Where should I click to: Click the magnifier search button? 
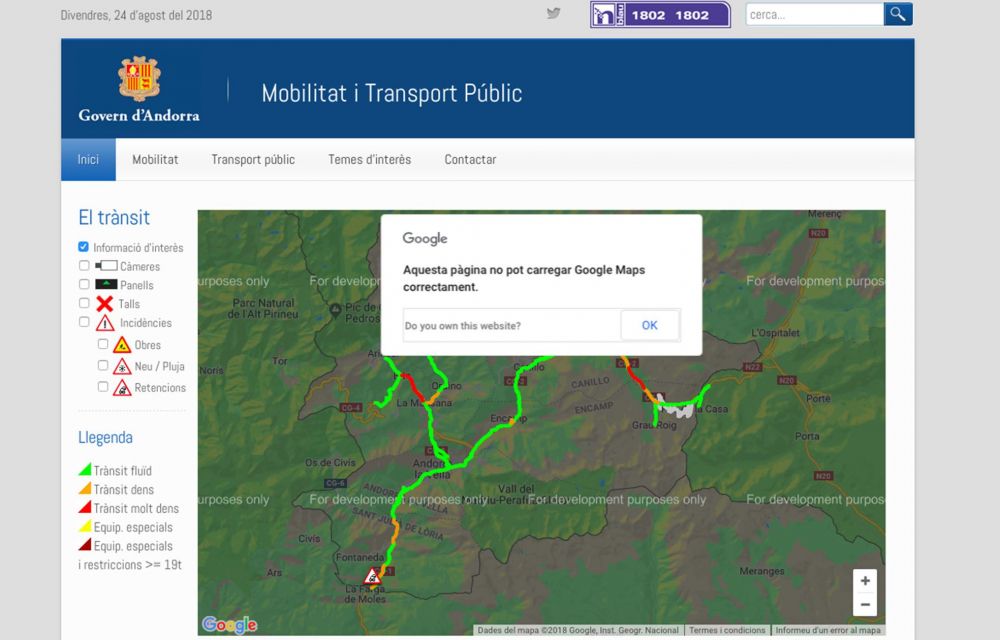(898, 14)
